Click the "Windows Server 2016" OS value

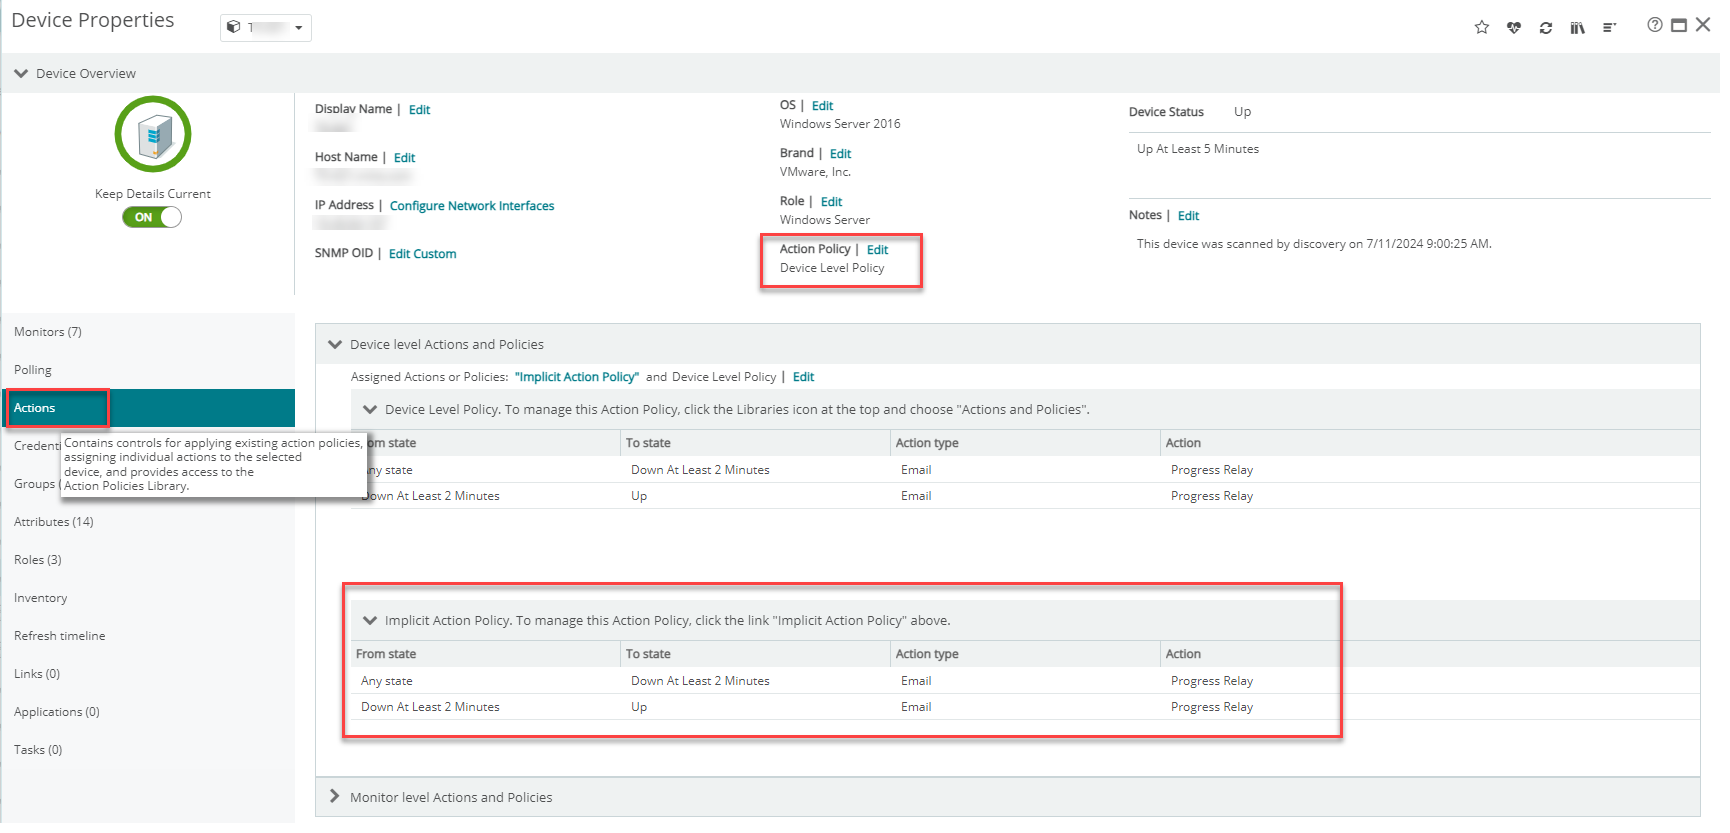coord(840,124)
